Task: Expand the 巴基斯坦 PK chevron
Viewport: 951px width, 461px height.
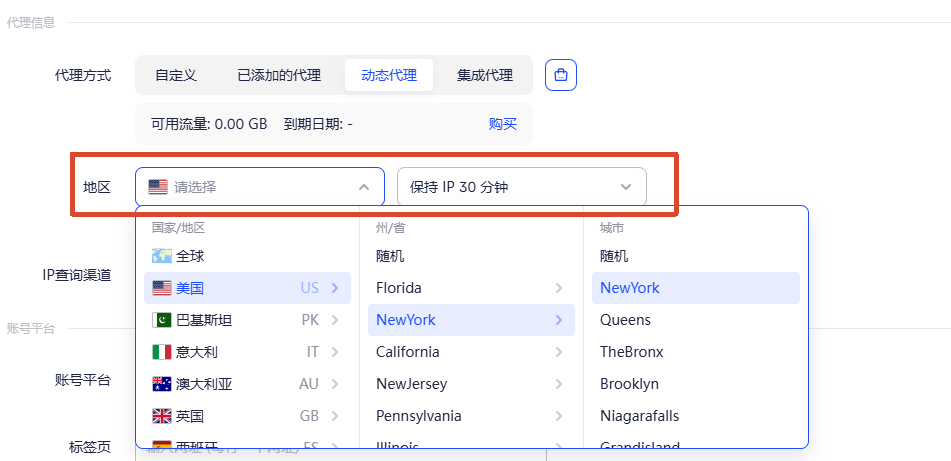Action: point(335,320)
